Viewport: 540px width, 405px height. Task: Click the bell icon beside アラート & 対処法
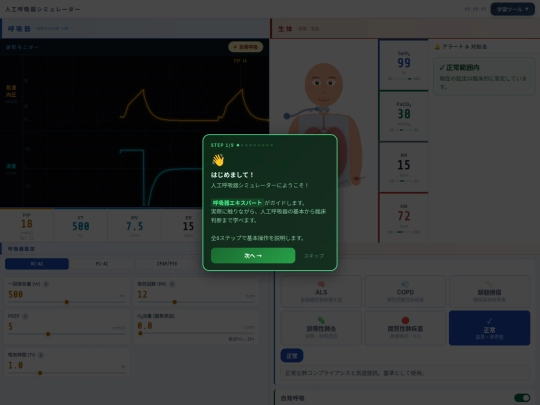[437, 47]
